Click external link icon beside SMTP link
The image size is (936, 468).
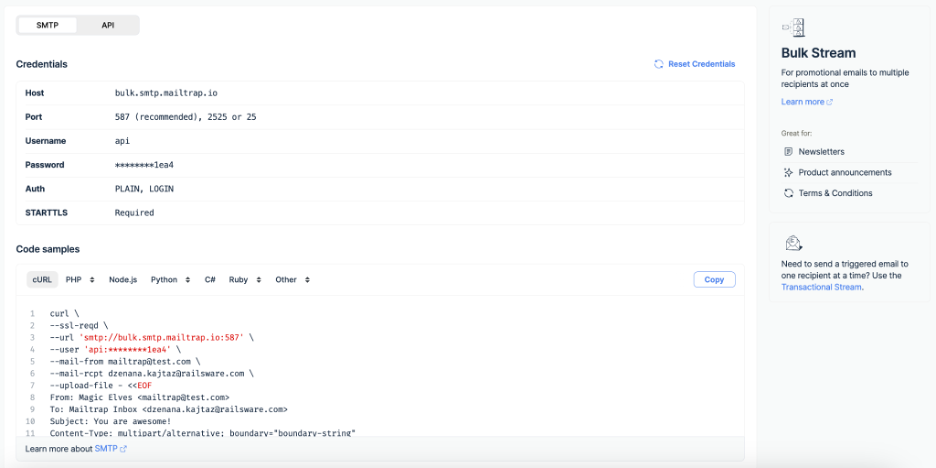coord(124,448)
